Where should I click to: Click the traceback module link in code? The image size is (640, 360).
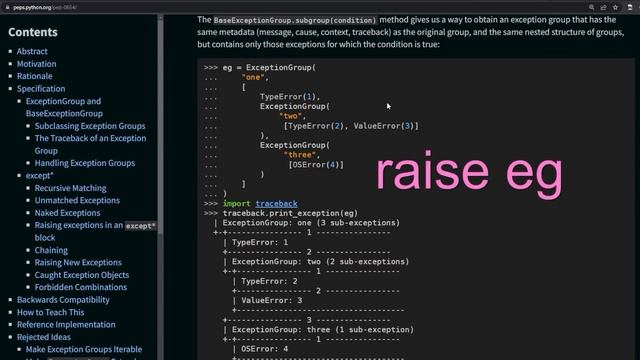pos(276,203)
